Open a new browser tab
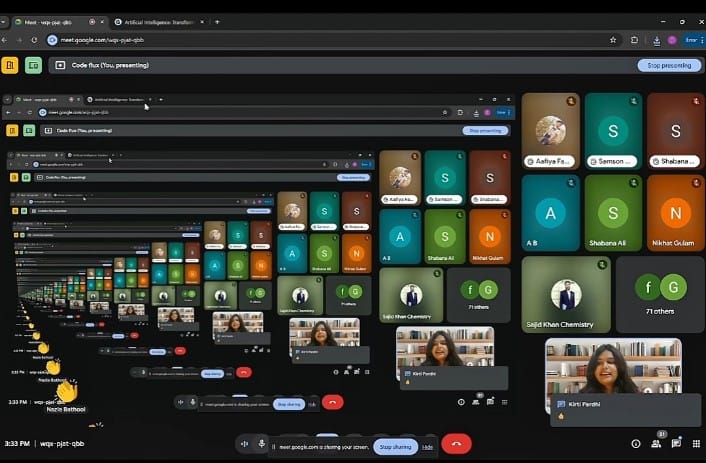This screenshot has height=463, width=706. [217, 22]
